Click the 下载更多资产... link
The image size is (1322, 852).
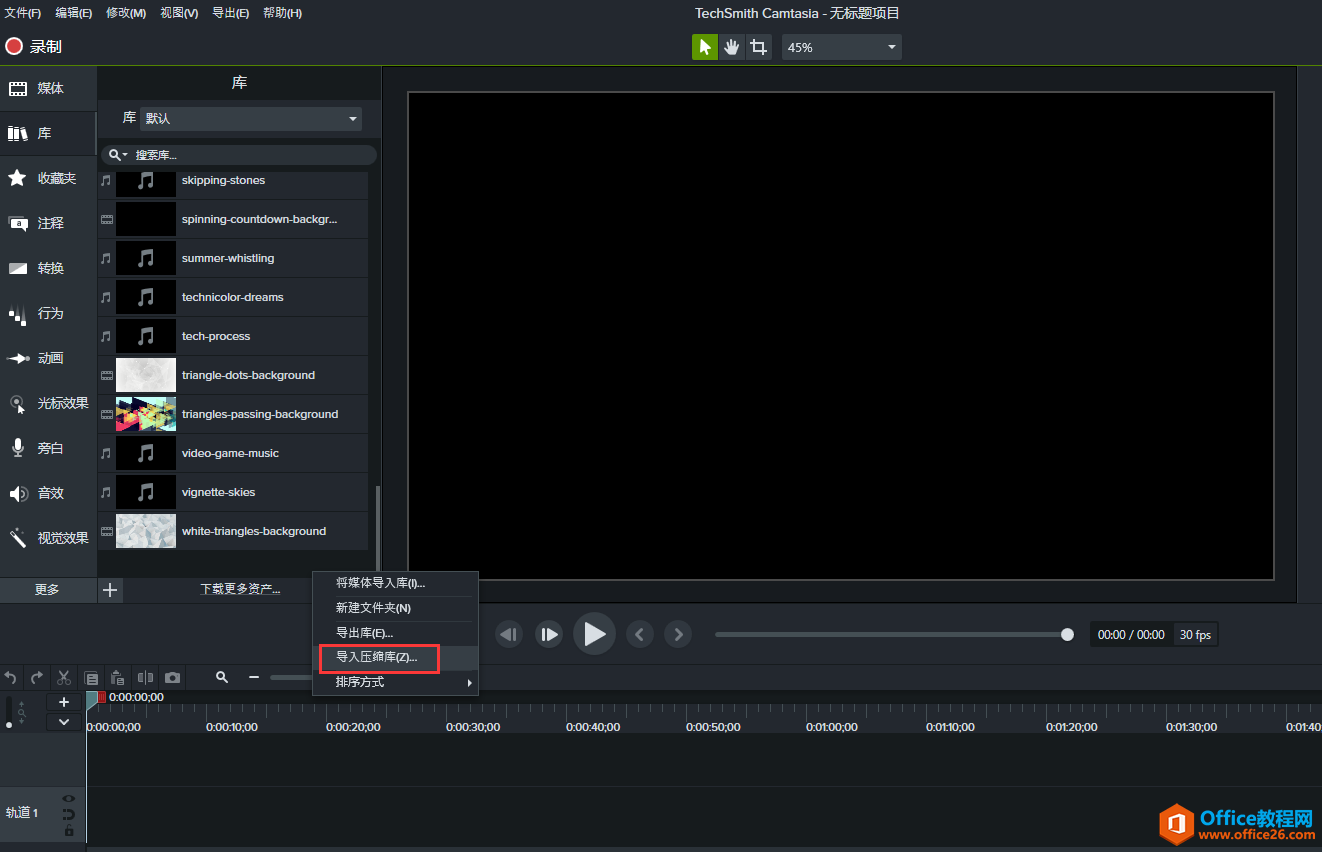[240, 590]
